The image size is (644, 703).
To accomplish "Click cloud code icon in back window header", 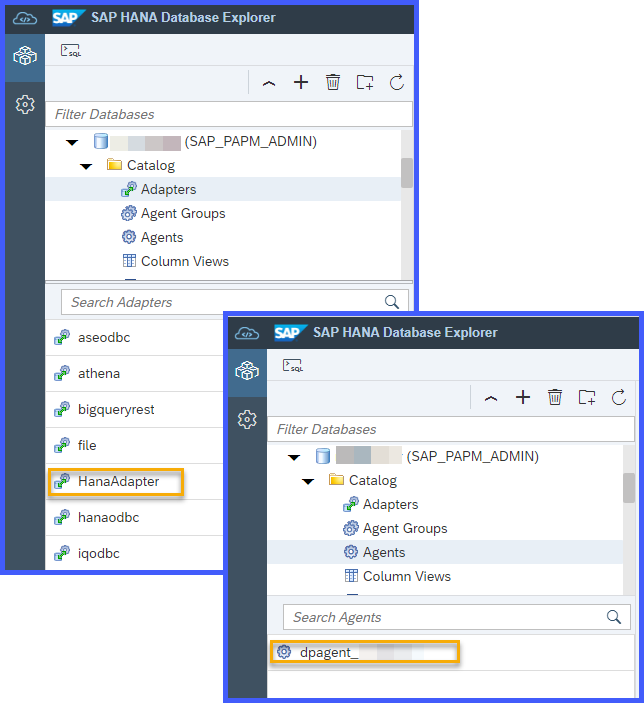I will click(25, 19).
